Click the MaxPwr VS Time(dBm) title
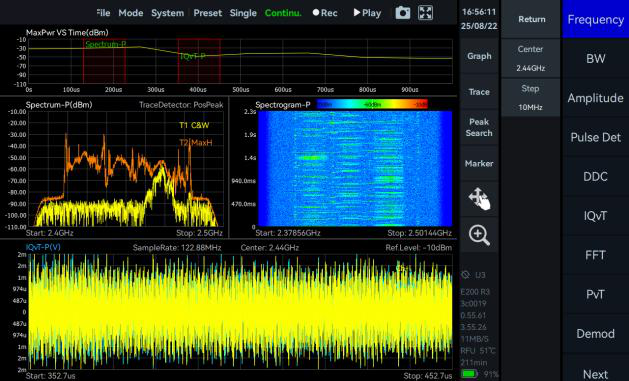The image size is (629, 381). 67,32
